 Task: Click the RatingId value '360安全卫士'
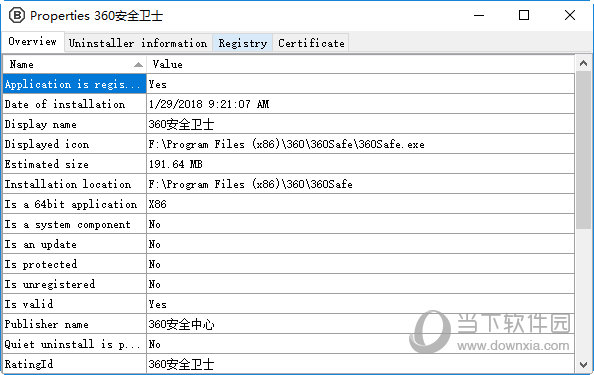181,364
